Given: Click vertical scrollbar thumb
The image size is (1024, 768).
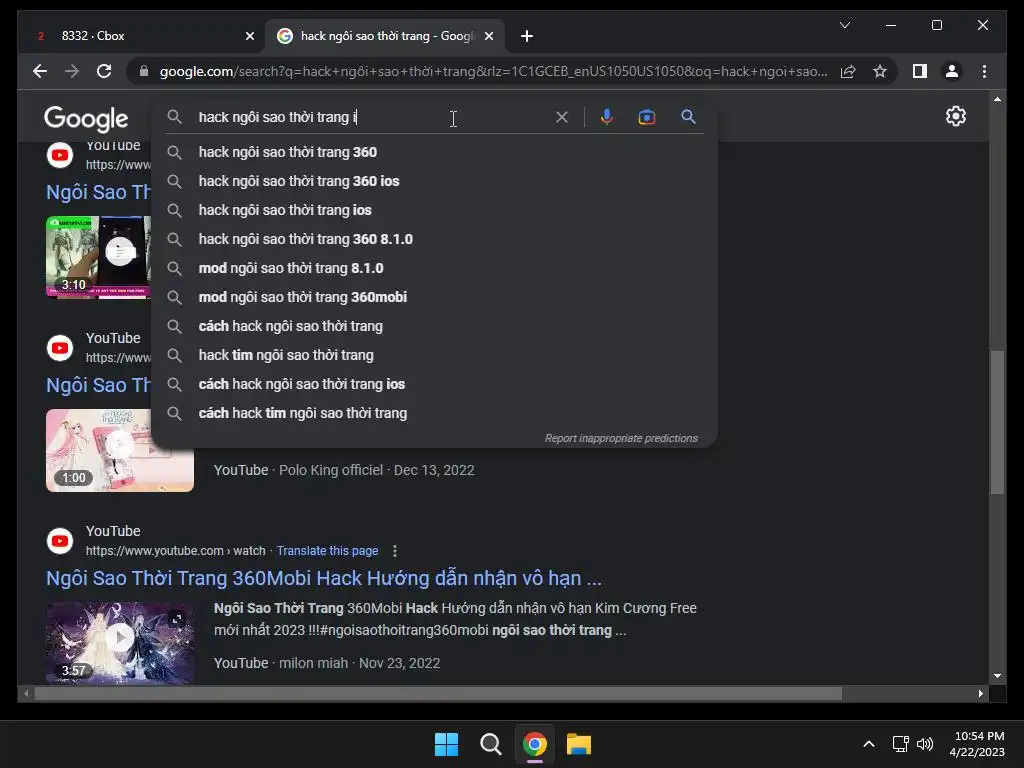Looking at the screenshot, I should coord(997,422).
